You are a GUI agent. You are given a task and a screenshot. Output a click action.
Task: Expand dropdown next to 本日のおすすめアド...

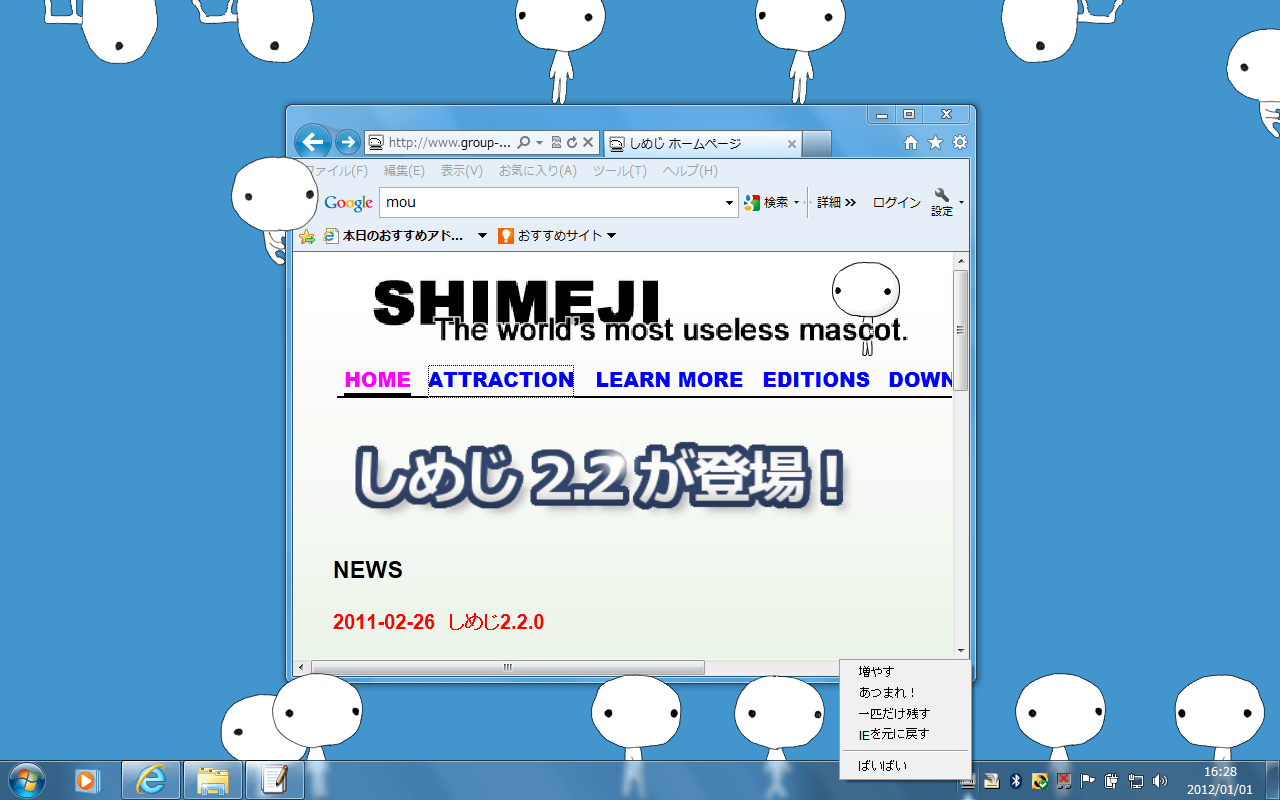click(x=482, y=236)
